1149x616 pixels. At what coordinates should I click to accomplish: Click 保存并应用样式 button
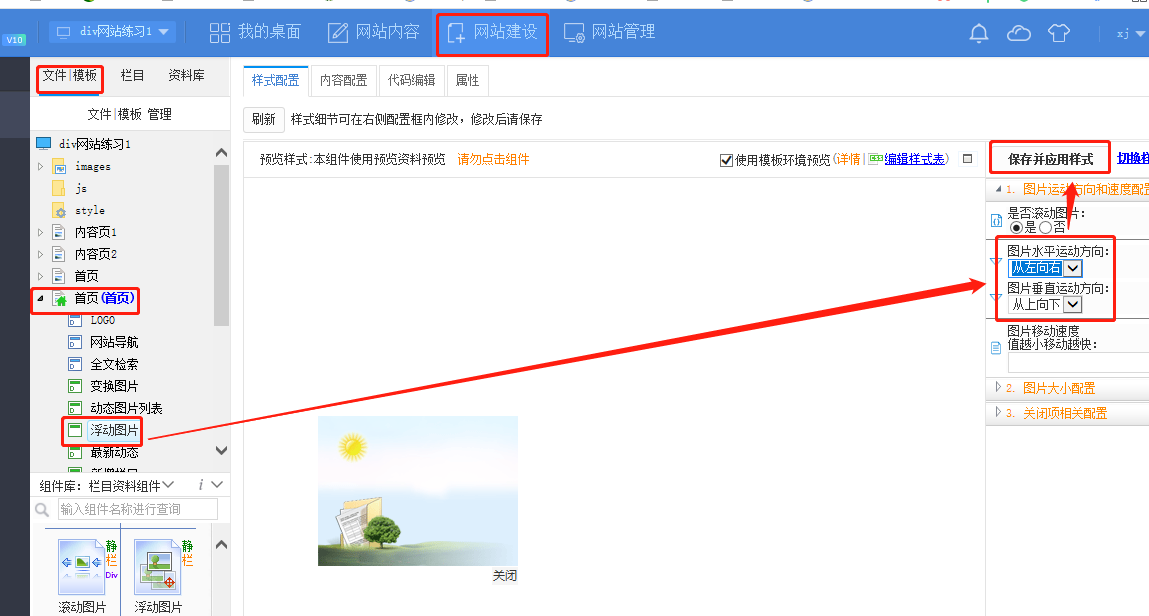point(1050,159)
